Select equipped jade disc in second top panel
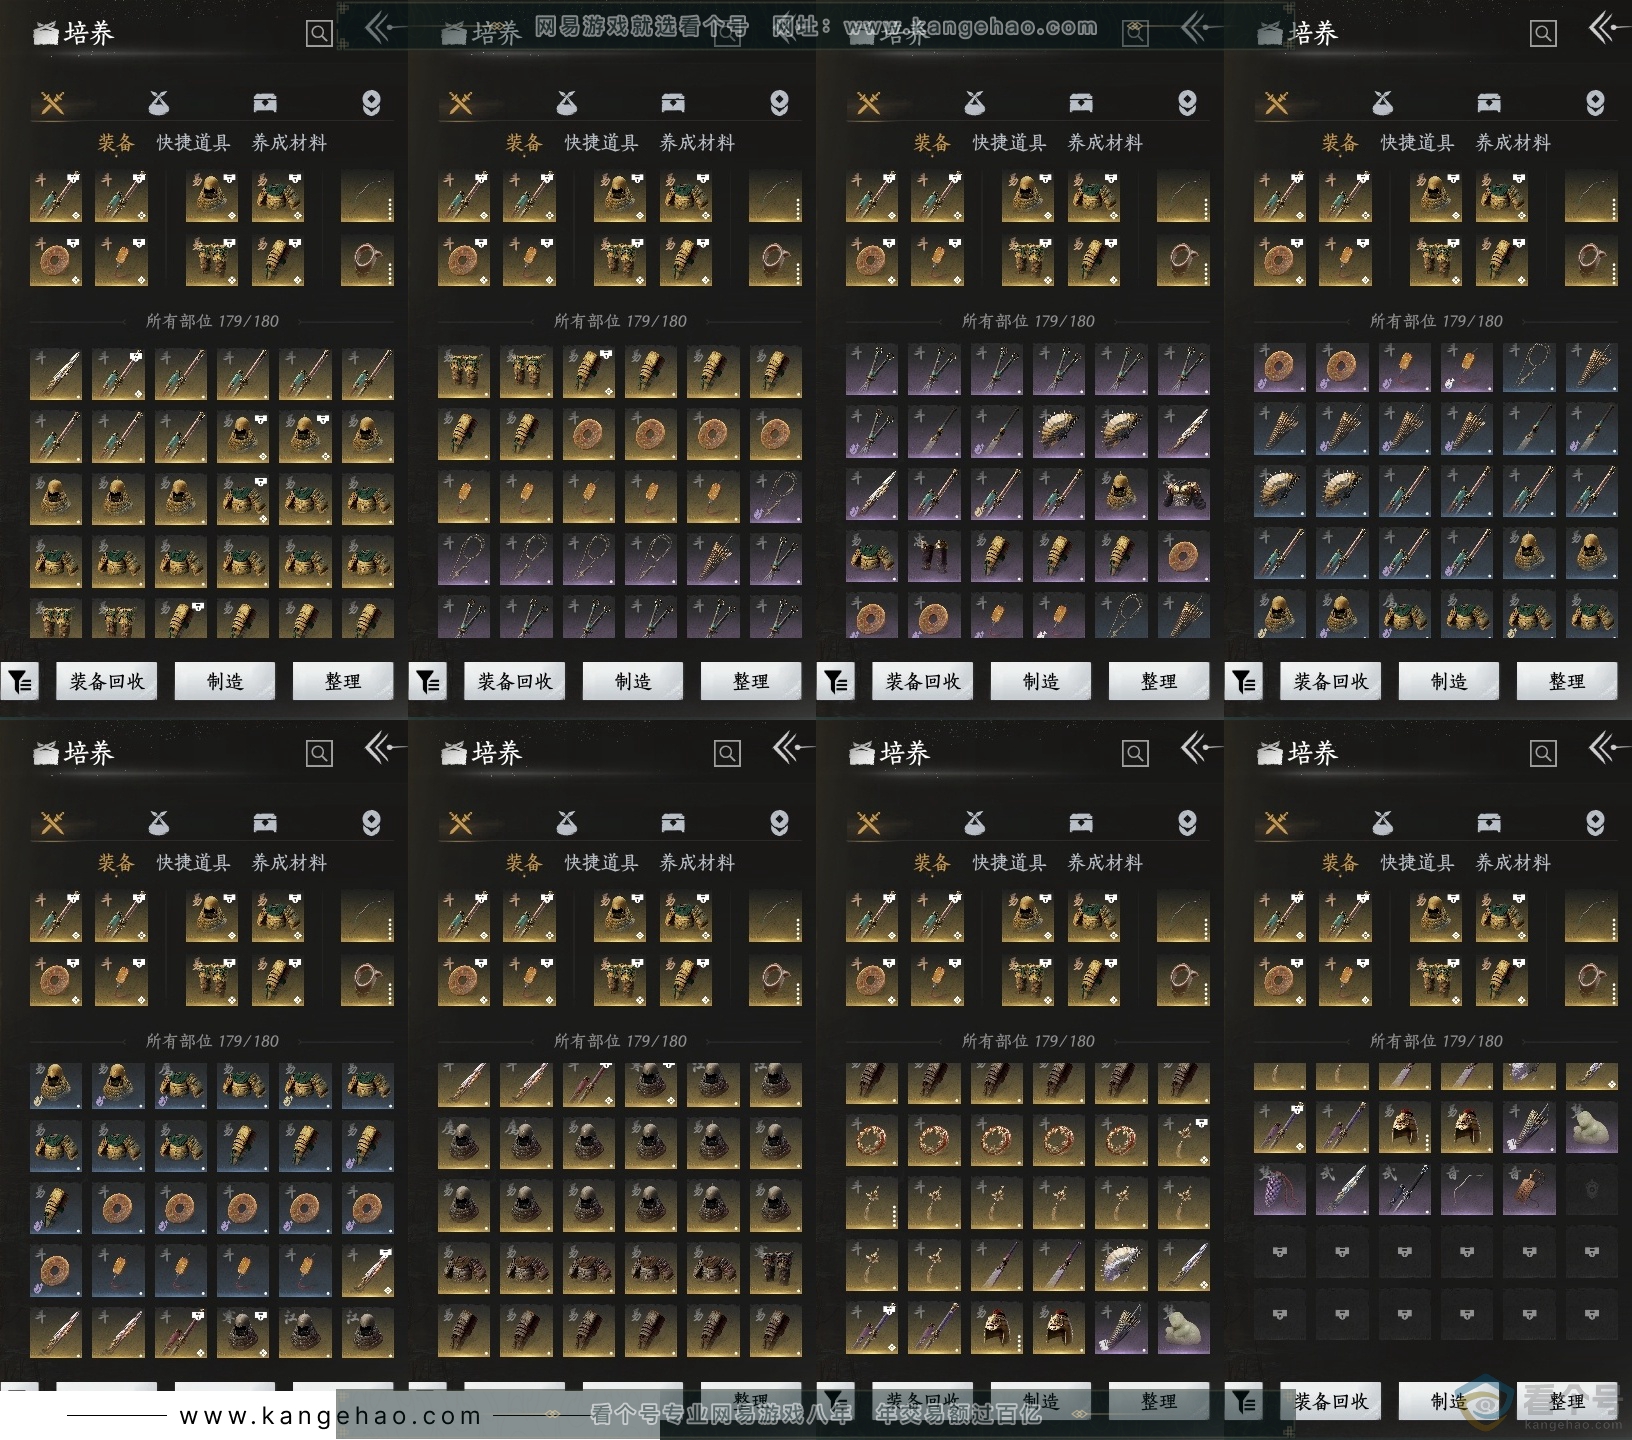 tap(464, 261)
